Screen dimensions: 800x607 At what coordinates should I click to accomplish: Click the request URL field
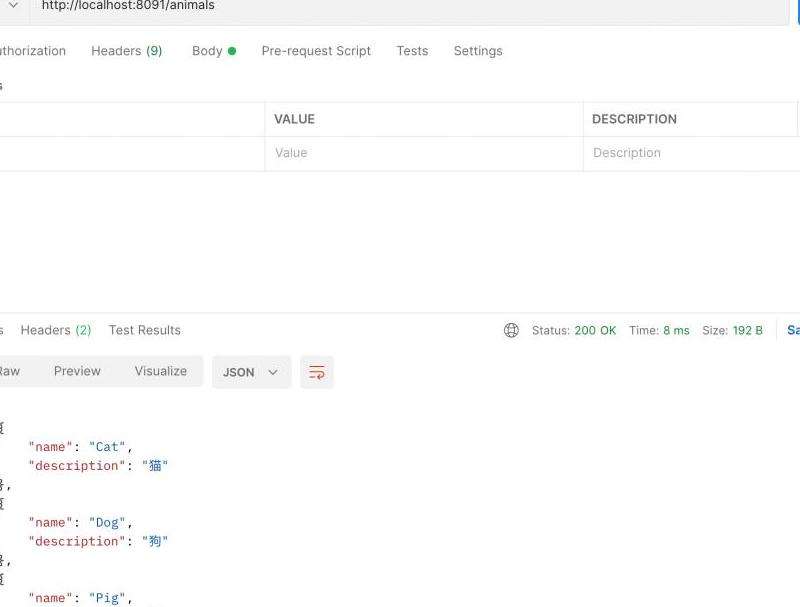400,6
